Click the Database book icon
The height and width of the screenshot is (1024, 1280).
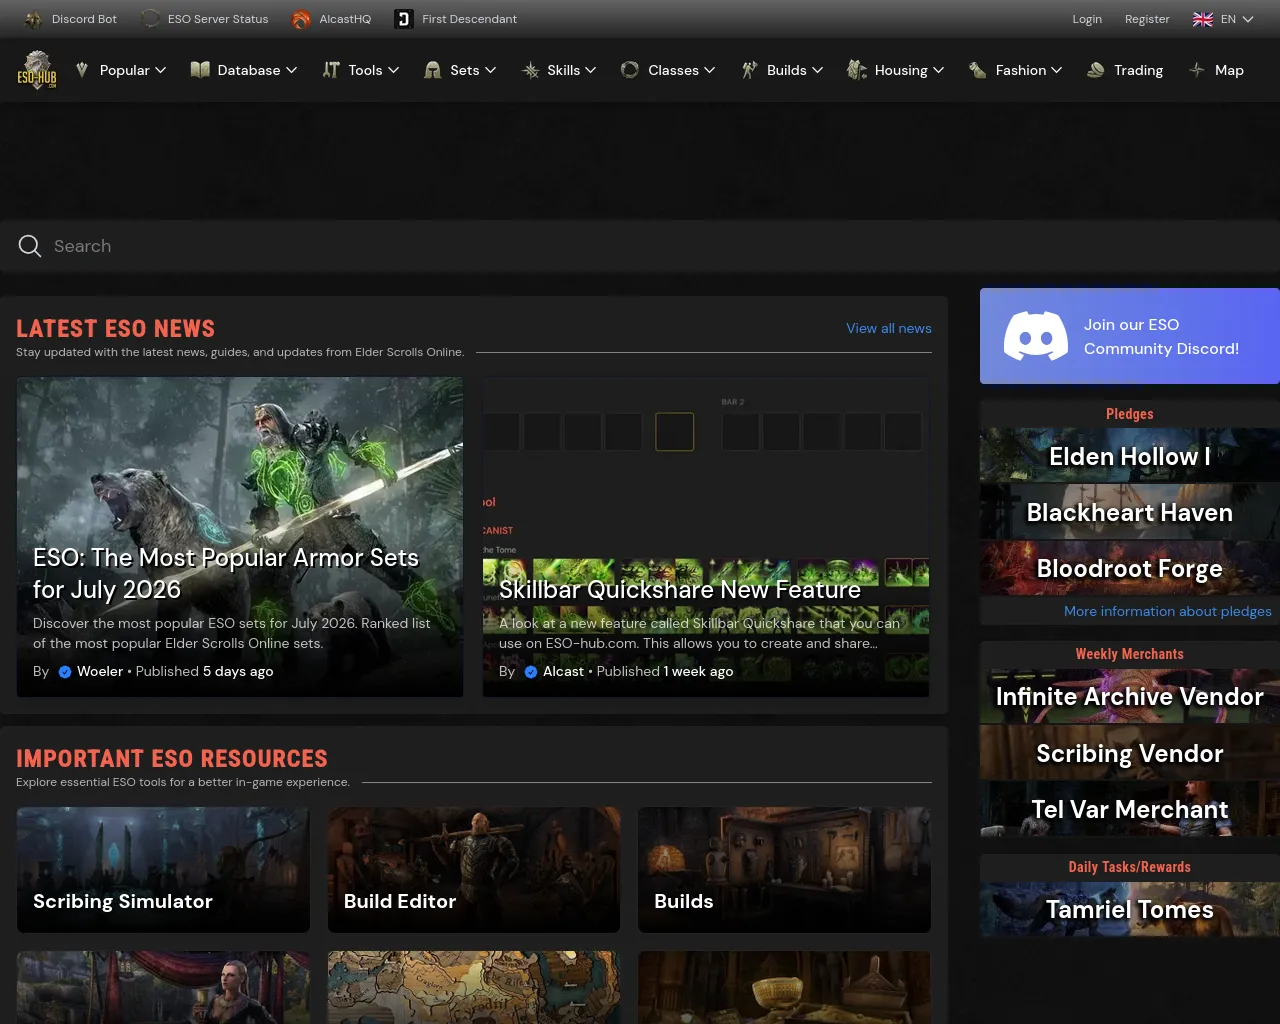[200, 70]
